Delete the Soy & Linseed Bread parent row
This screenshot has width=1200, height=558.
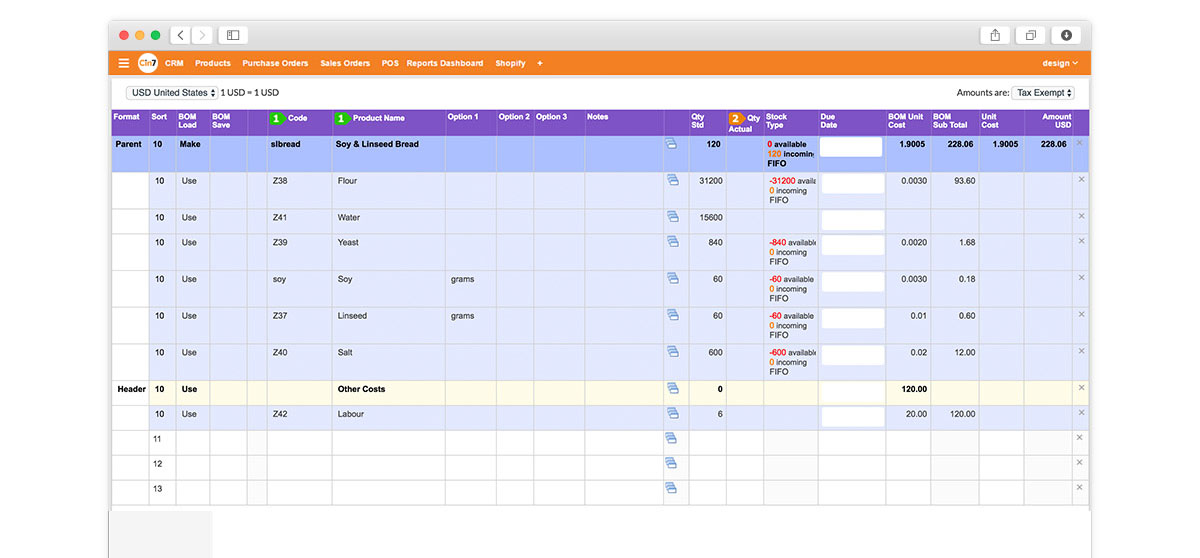point(1079,143)
